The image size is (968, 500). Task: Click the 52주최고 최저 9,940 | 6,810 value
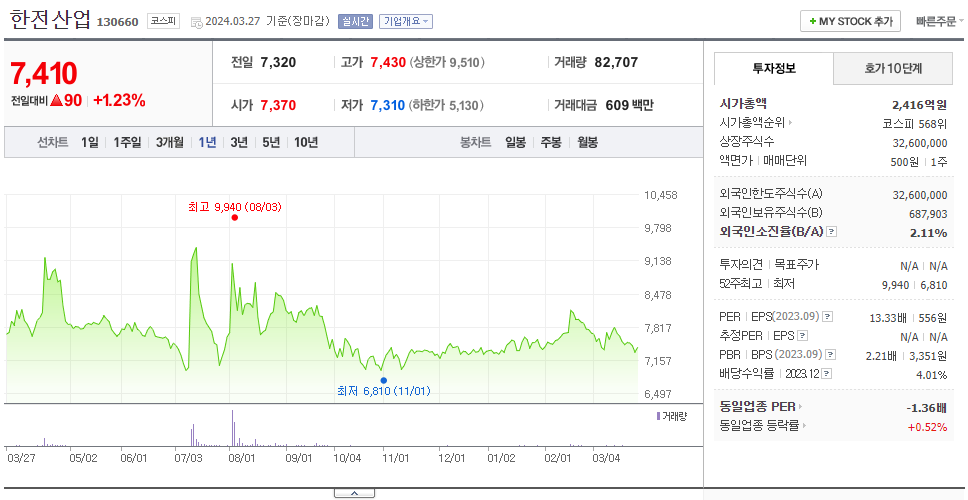(x=915, y=285)
